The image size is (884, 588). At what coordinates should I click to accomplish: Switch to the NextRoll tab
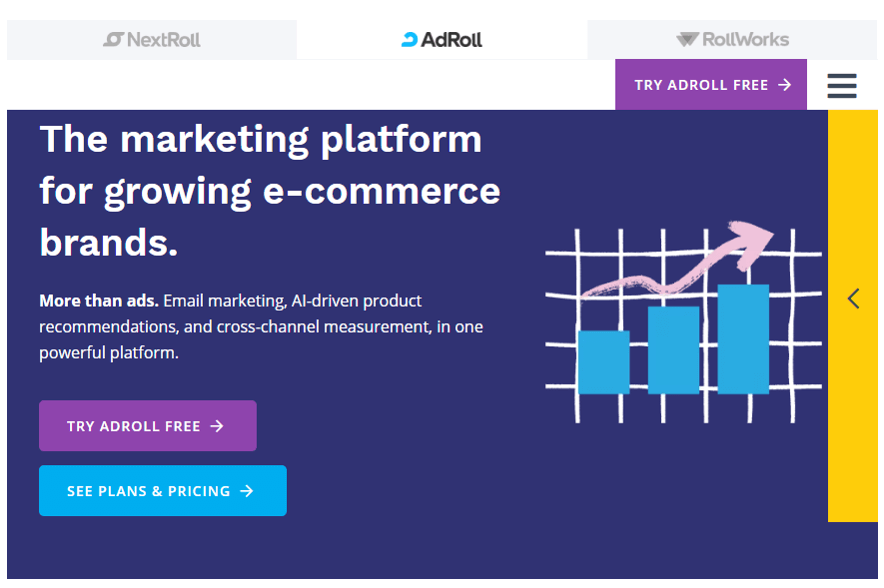pos(152,39)
